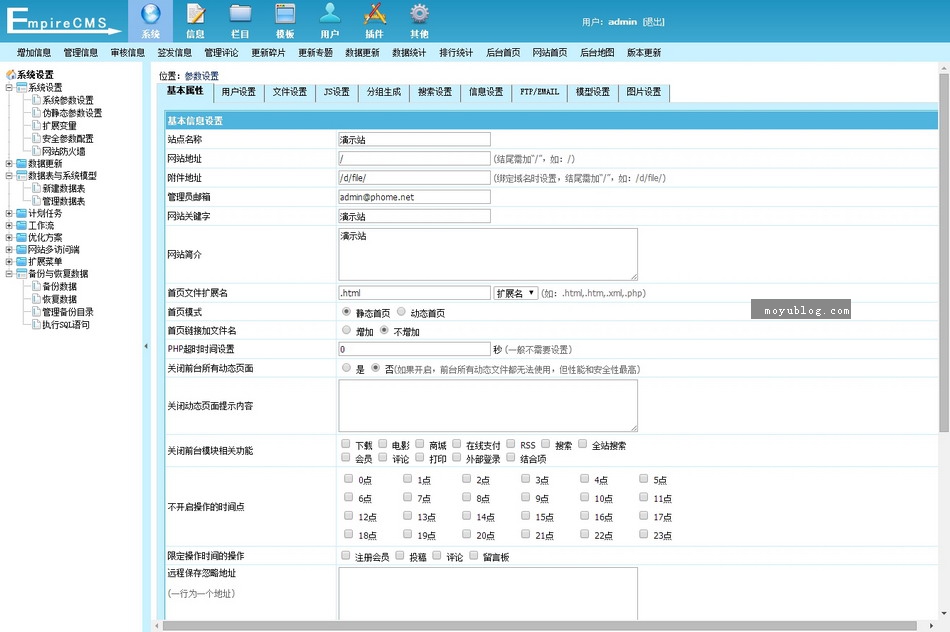Viewport: 950px width, 632px height.
Task: Click the page icon for 管理备份目录
Action: (36, 311)
